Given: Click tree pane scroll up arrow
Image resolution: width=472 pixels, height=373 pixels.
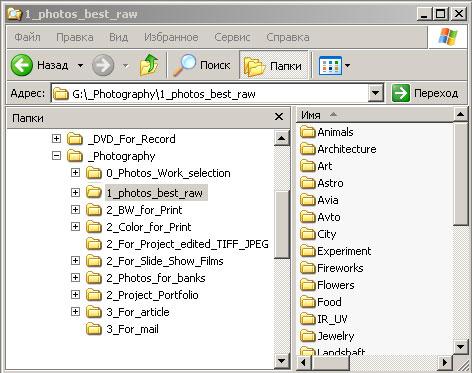Looking at the screenshot, I should (281, 138).
